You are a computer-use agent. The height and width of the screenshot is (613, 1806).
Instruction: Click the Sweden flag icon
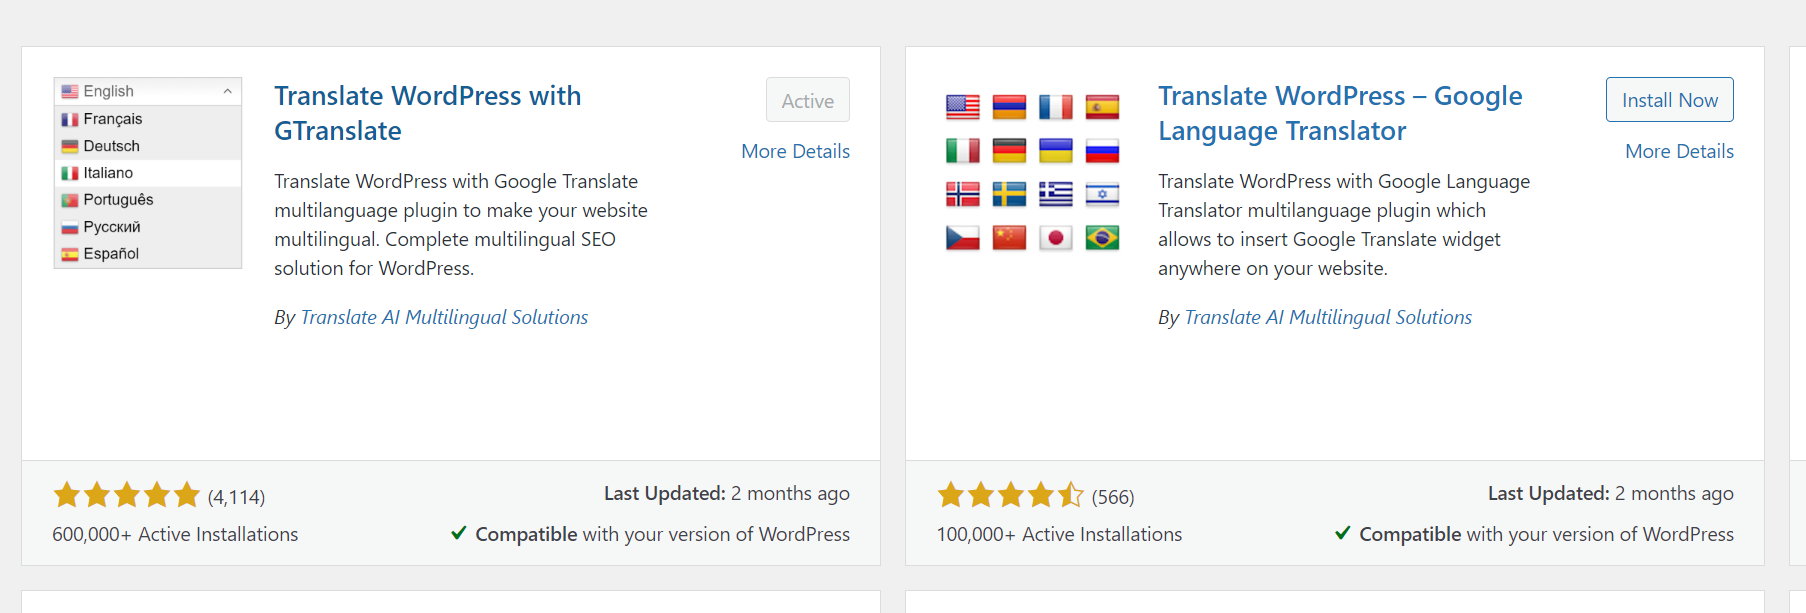1009,194
